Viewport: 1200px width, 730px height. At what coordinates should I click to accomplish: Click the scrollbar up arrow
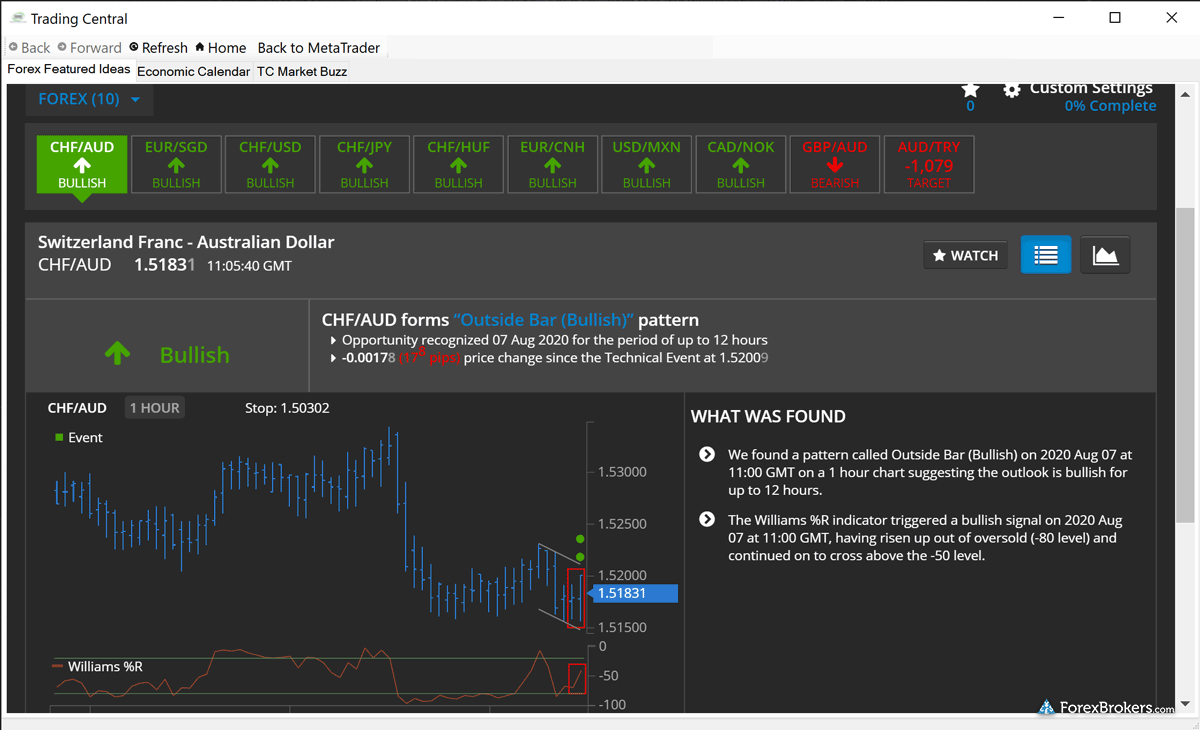(x=1184, y=94)
